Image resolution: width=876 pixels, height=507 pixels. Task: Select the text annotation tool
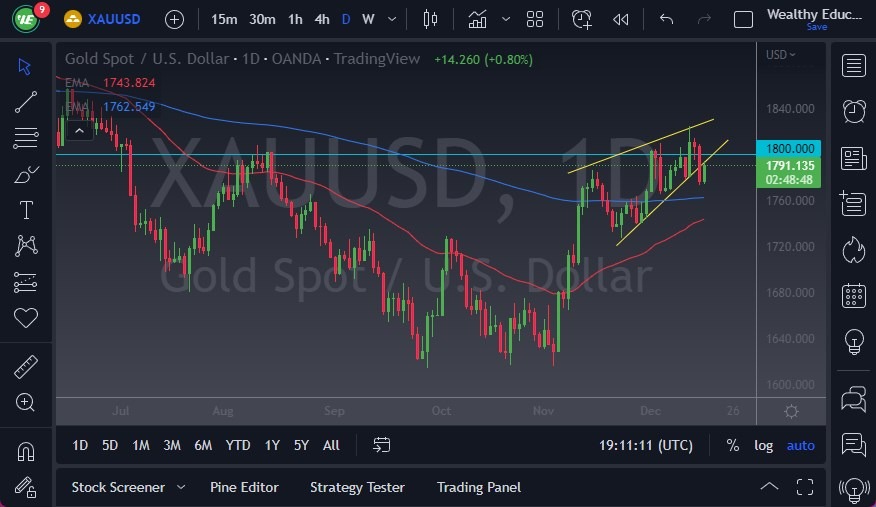[26, 210]
